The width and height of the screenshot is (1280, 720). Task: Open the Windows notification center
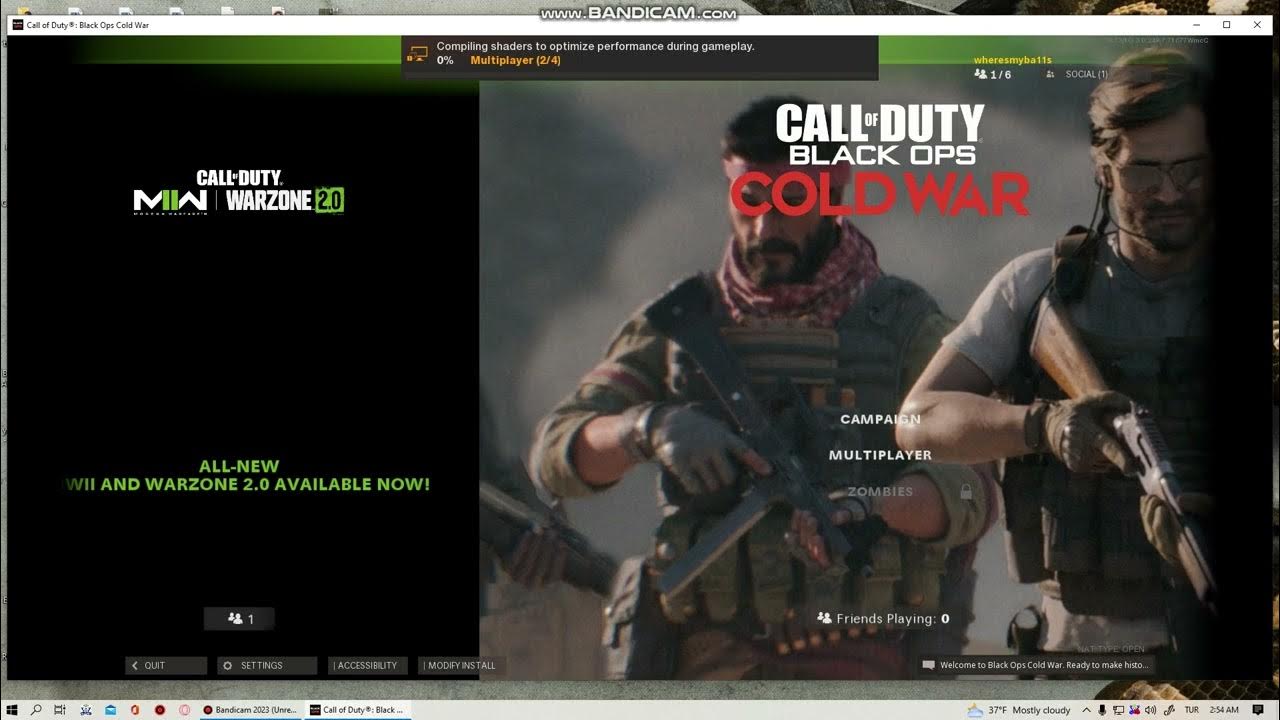(x=1258, y=710)
